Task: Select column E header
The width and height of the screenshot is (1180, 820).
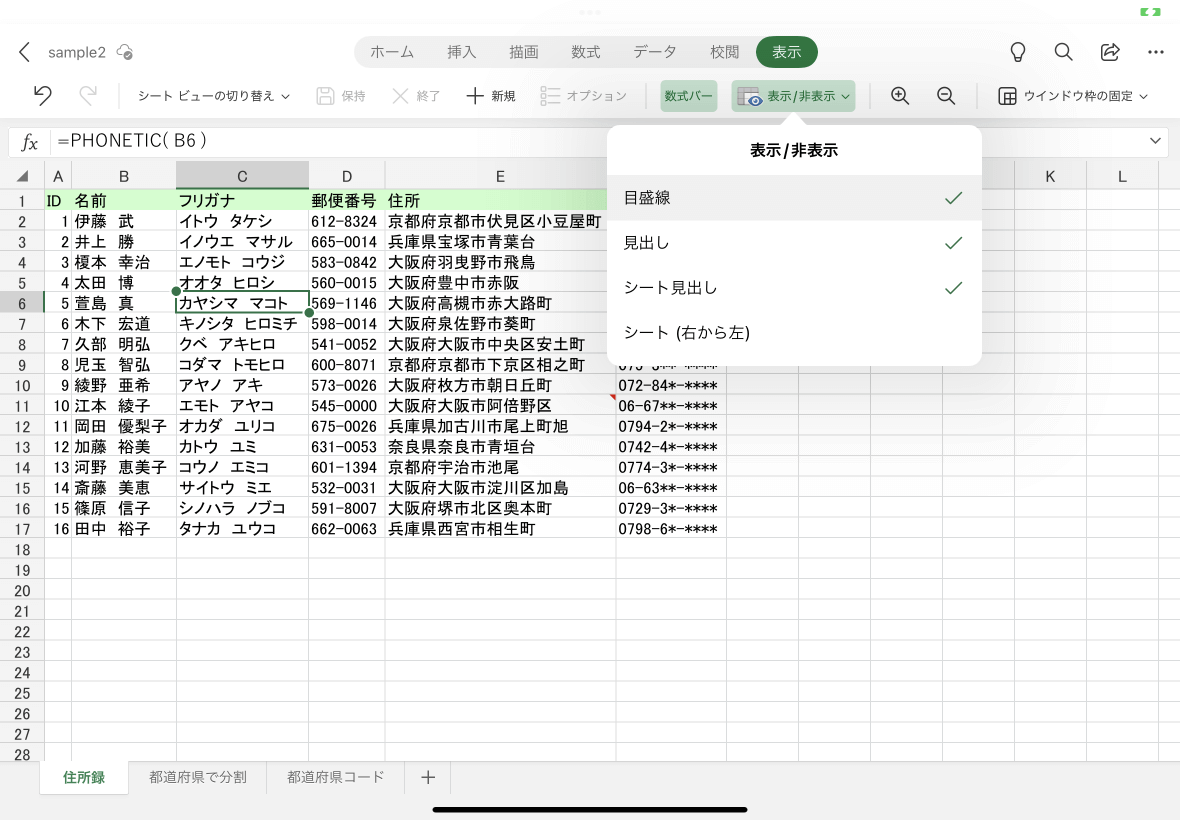Action: [500, 176]
